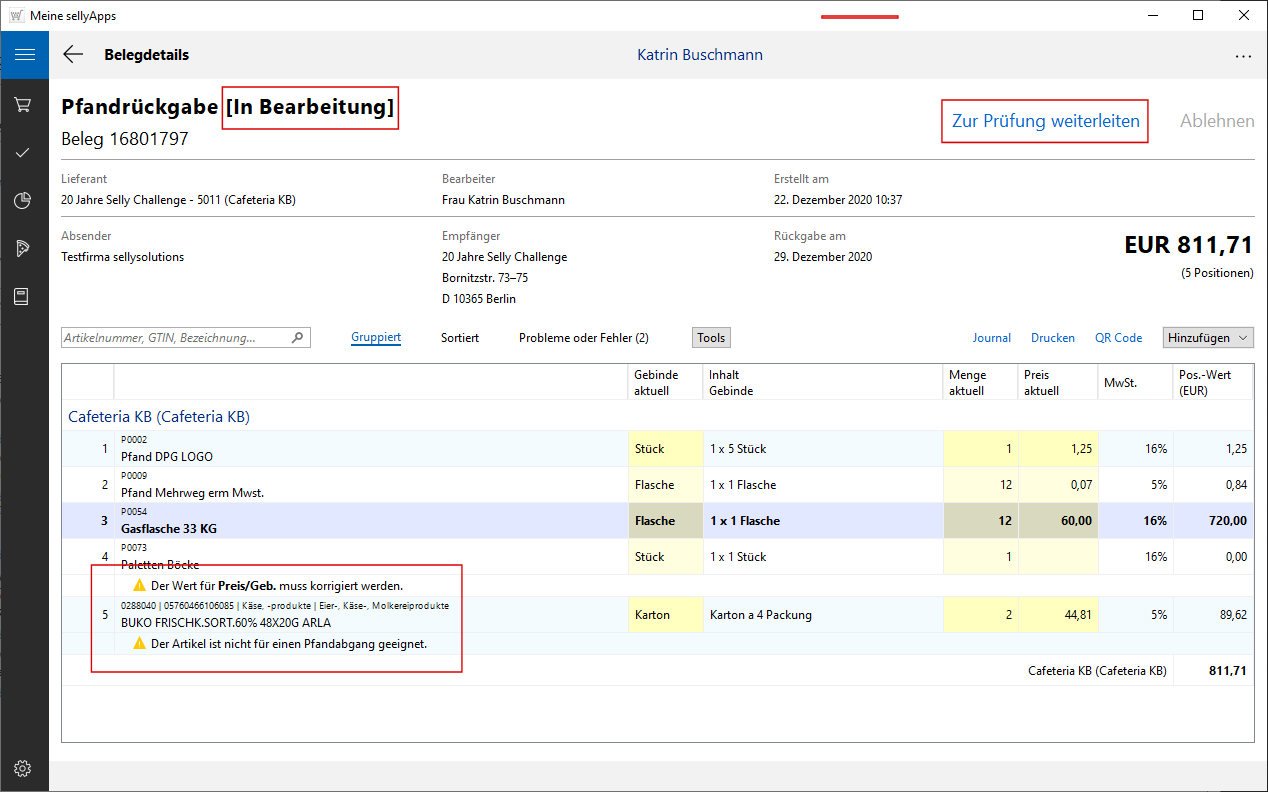Click Zur Prüfung weiterleiten

[1045, 121]
